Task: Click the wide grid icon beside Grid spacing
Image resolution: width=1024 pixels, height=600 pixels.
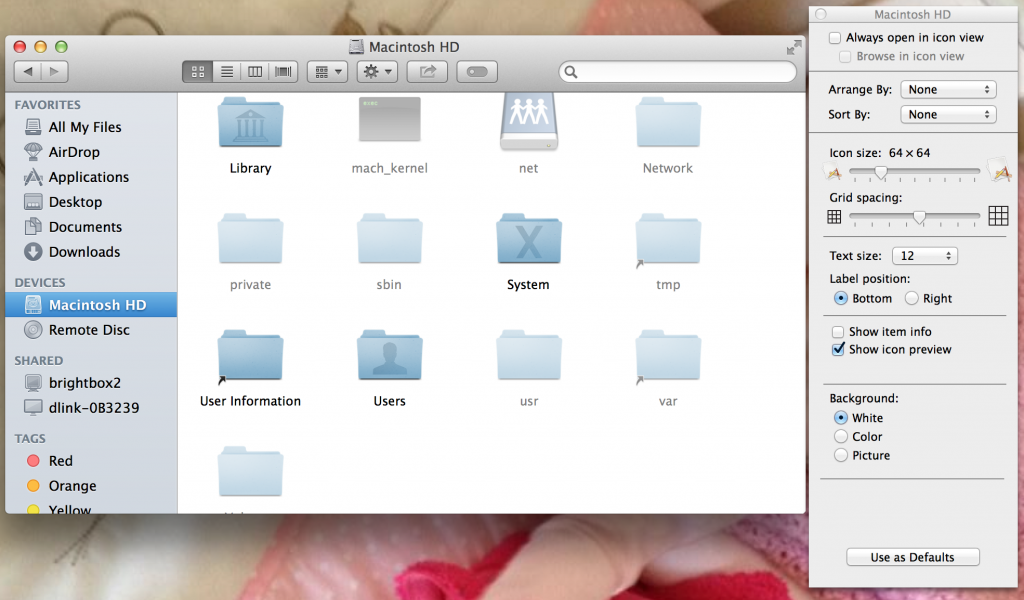Action: point(998,215)
